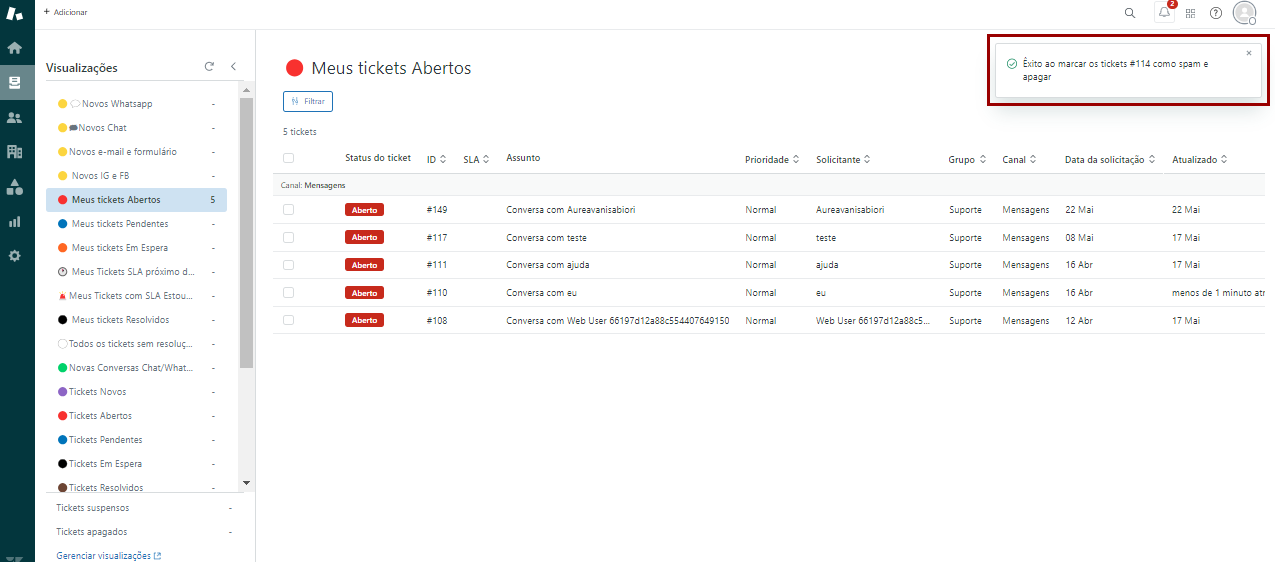Sort tickets by Data da solicitação
Viewport: 1275px width, 562px height.
1110,160
